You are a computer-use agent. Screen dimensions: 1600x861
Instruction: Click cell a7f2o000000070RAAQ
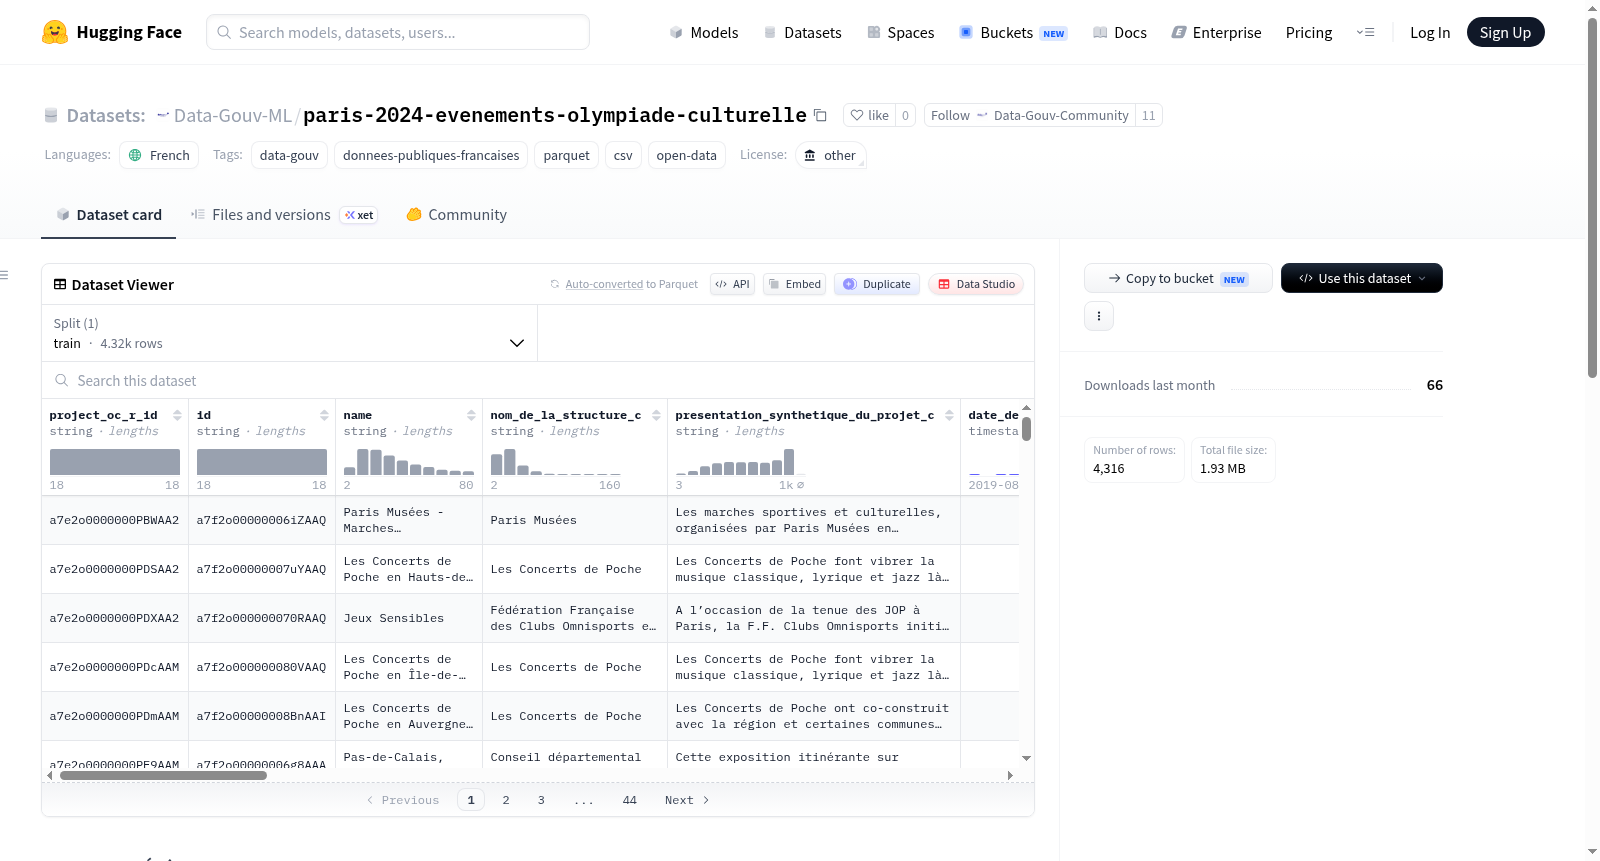(261, 618)
